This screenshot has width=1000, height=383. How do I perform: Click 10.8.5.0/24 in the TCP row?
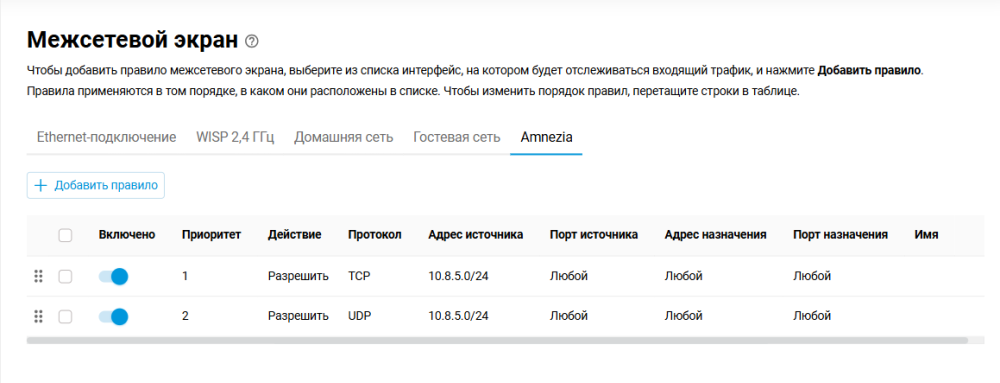(x=459, y=276)
